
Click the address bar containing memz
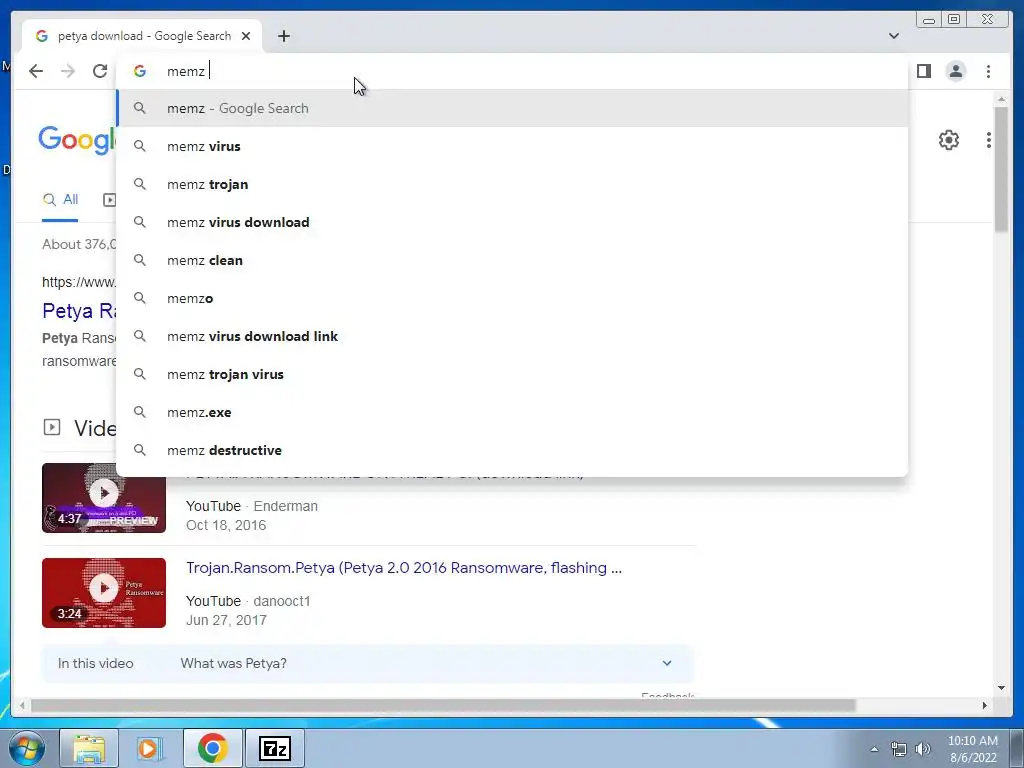513,71
